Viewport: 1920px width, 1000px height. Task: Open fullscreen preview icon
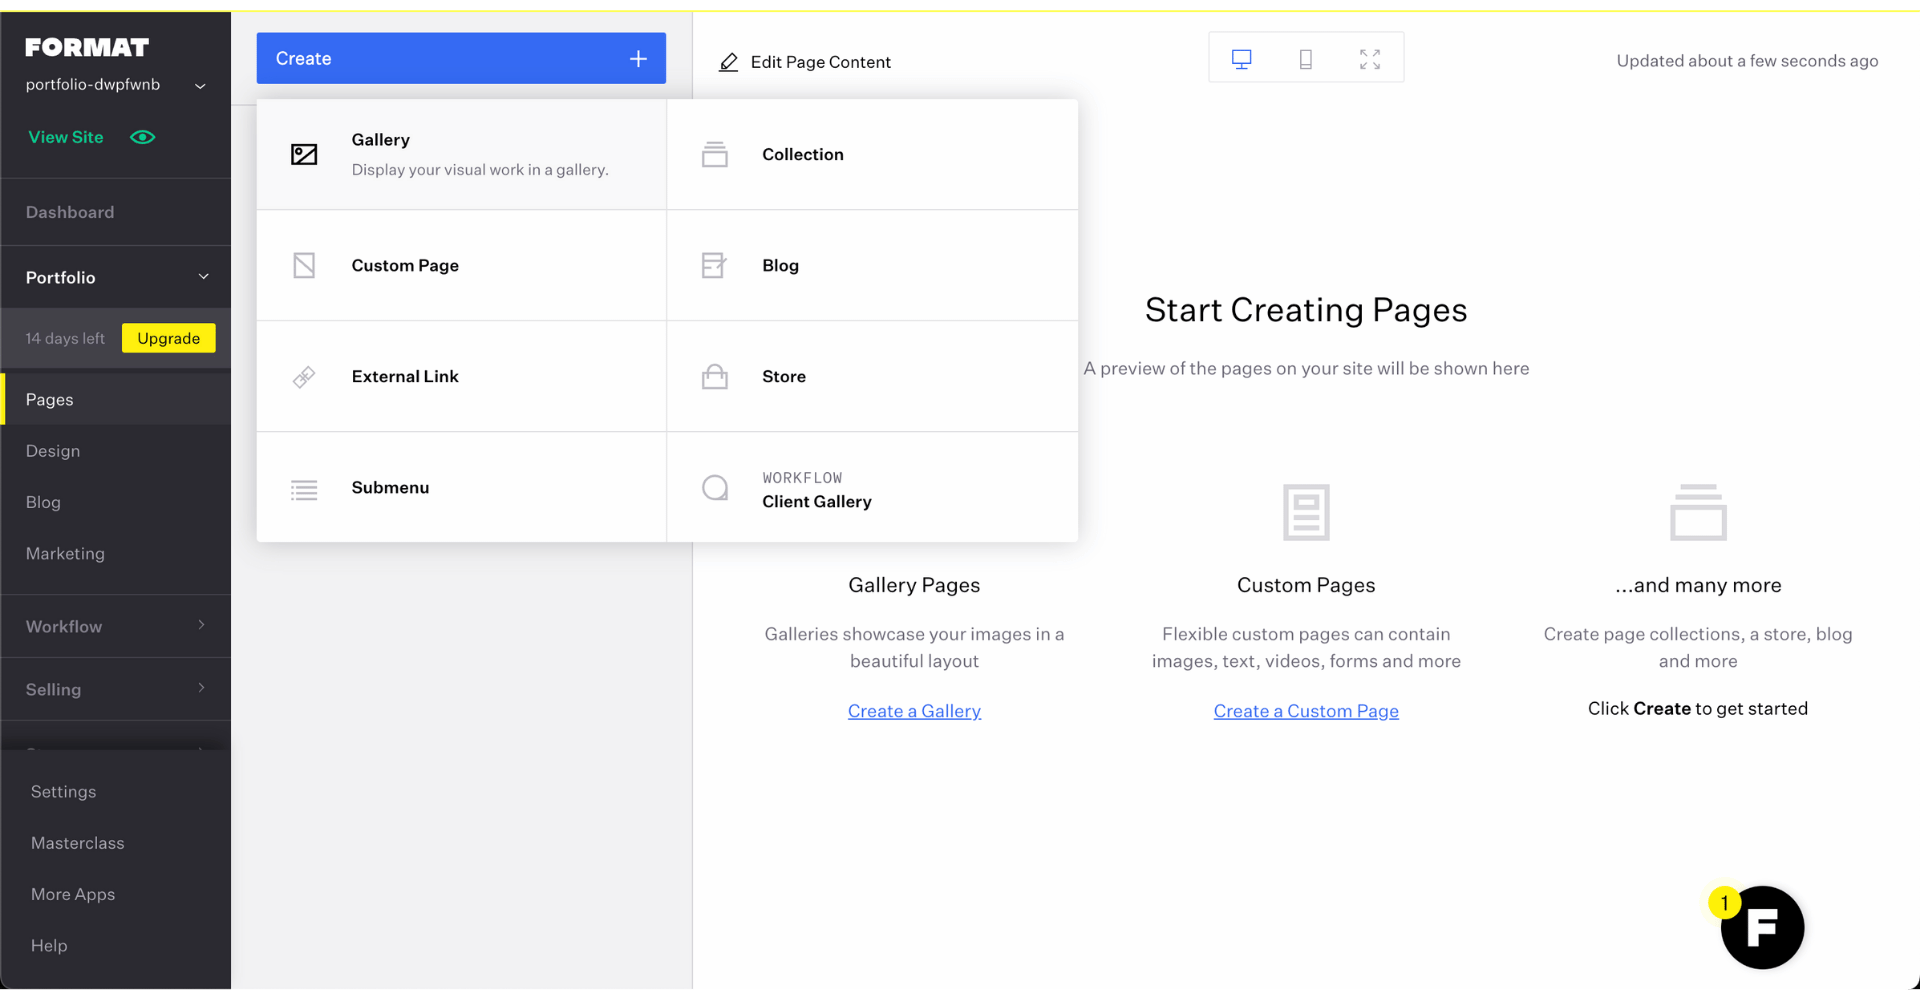tap(1370, 57)
